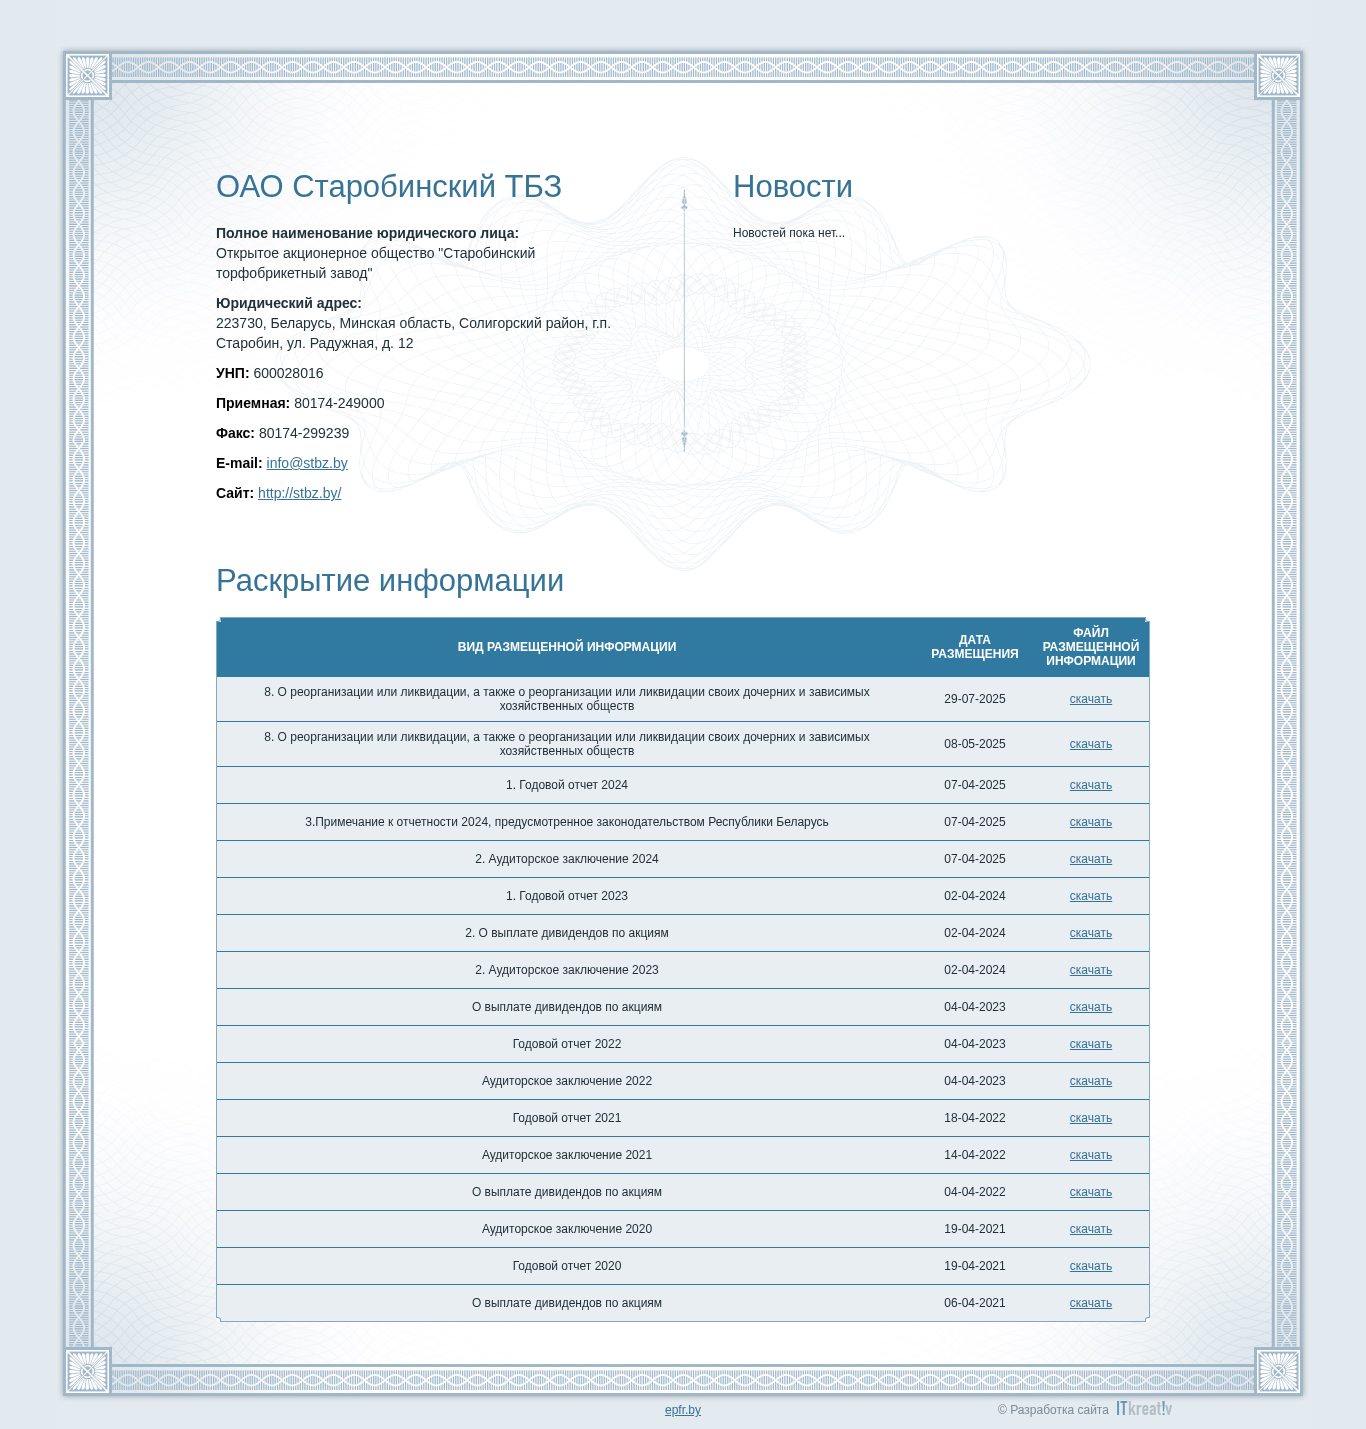
Task: Download Годовой отчет 2021 file
Action: (1090, 1118)
